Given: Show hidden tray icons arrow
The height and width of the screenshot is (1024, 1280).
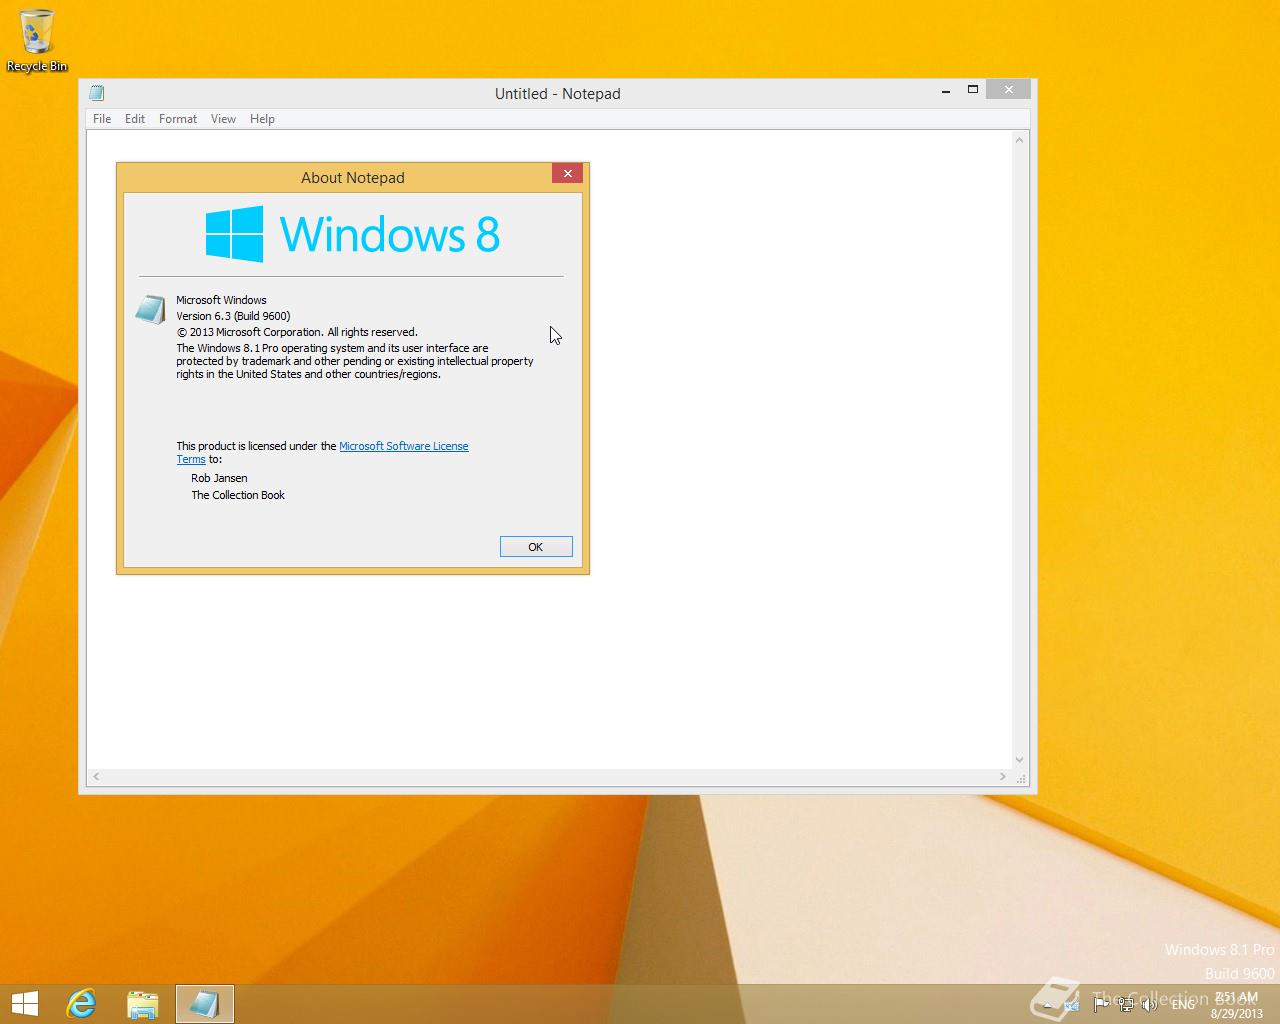Looking at the screenshot, I should 1047,1006.
